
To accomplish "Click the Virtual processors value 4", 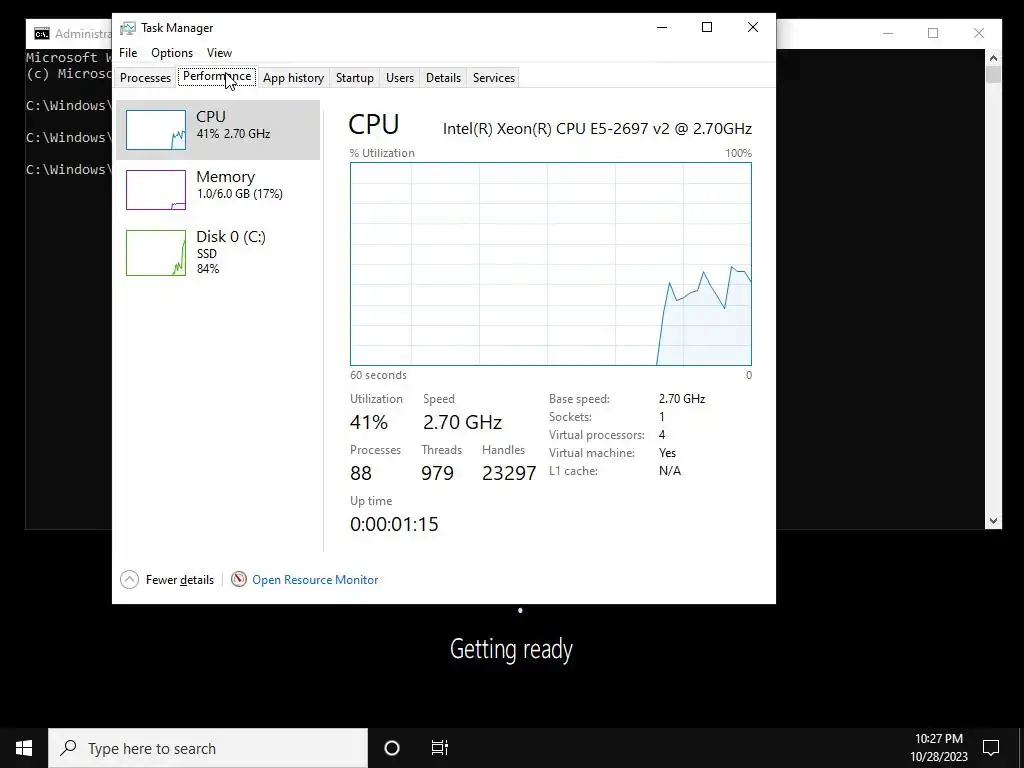I will click(662, 435).
